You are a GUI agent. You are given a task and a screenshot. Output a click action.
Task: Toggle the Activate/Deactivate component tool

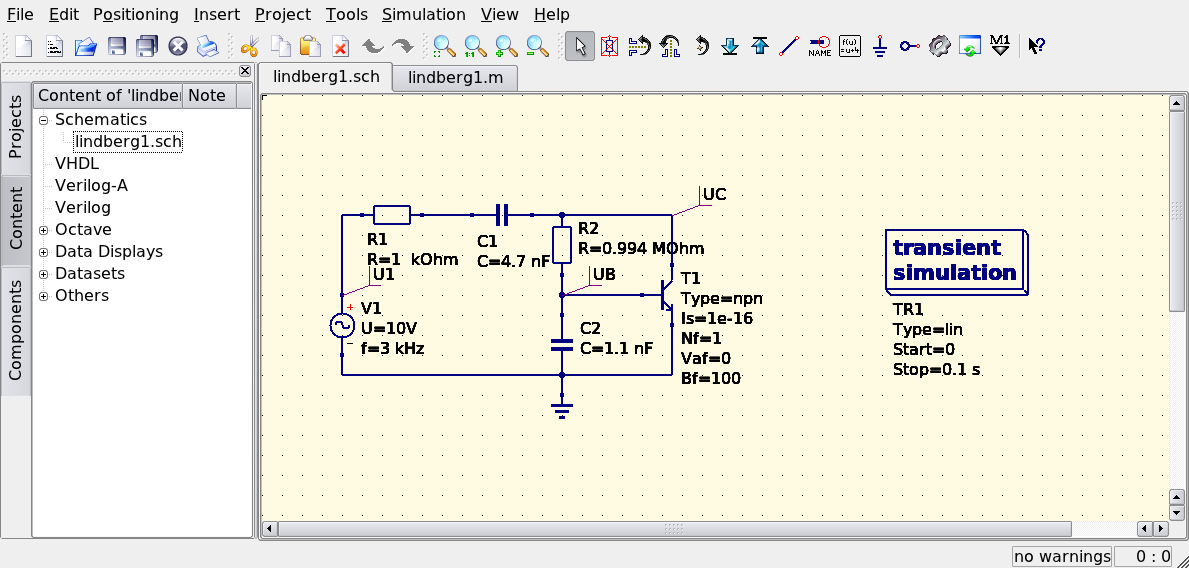609,46
